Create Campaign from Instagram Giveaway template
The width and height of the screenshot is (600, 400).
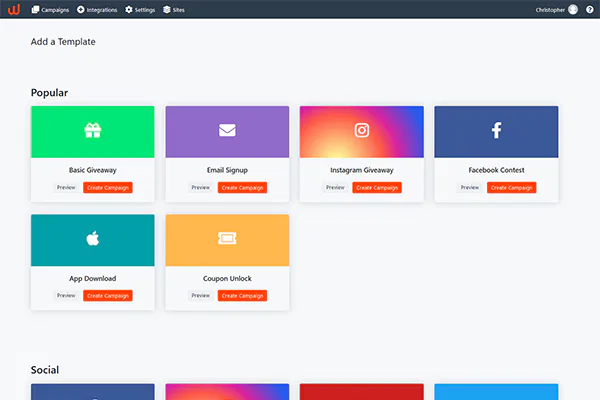(x=377, y=187)
